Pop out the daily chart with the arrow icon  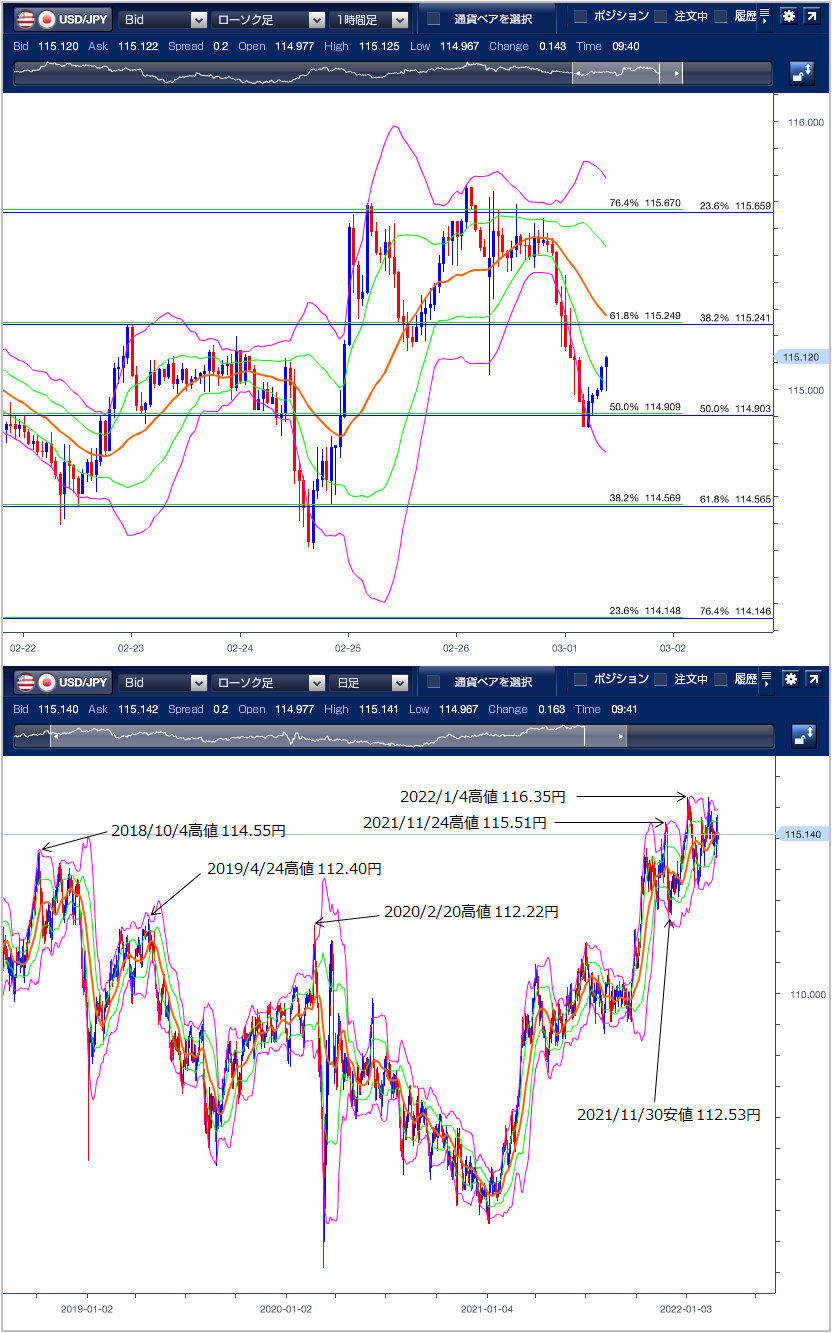pyautogui.click(x=812, y=681)
